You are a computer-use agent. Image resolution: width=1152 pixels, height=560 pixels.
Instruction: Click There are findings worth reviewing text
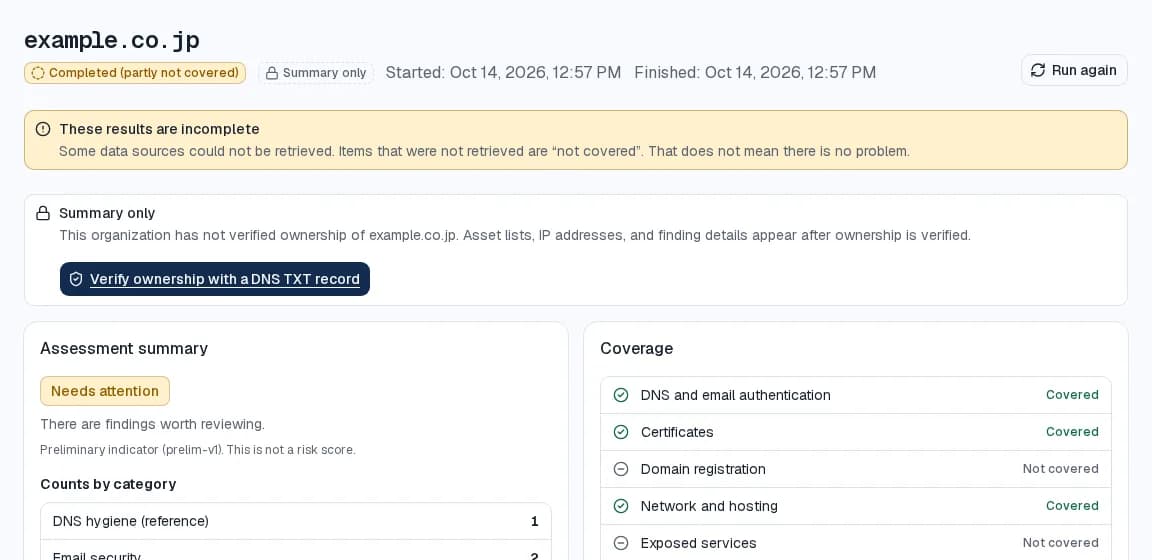click(153, 424)
